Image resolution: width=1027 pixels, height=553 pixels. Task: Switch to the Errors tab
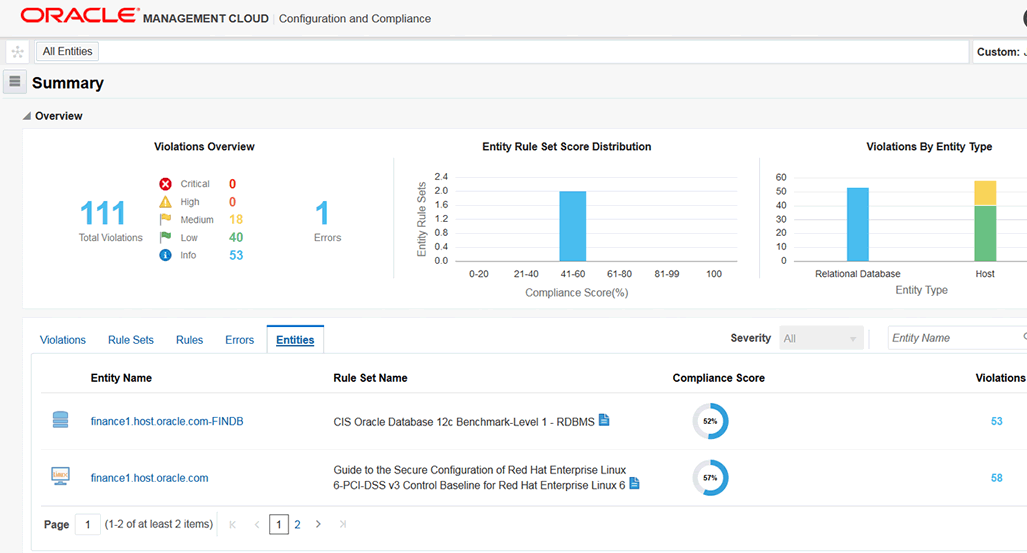240,340
